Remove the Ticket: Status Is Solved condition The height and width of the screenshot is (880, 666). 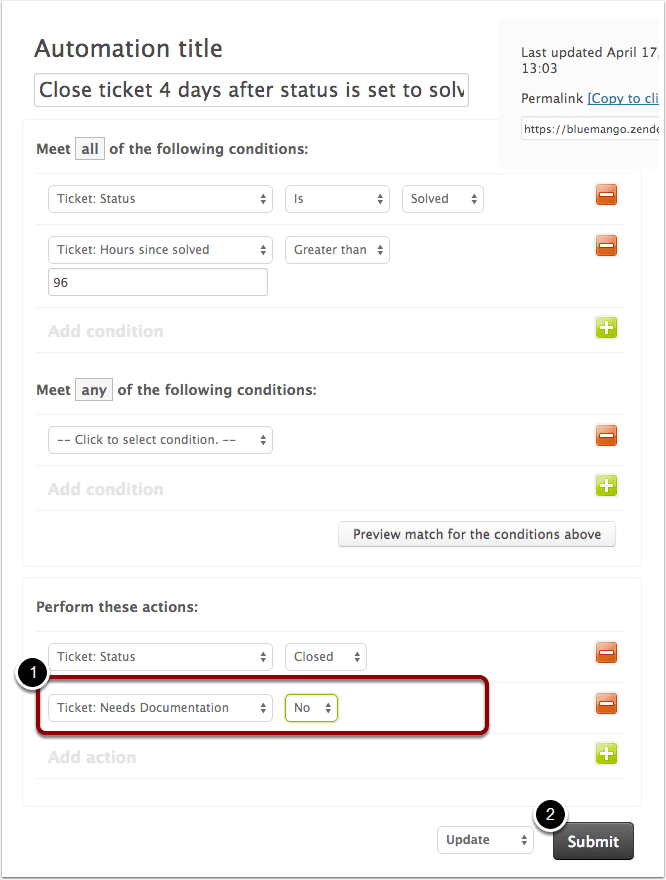606,195
